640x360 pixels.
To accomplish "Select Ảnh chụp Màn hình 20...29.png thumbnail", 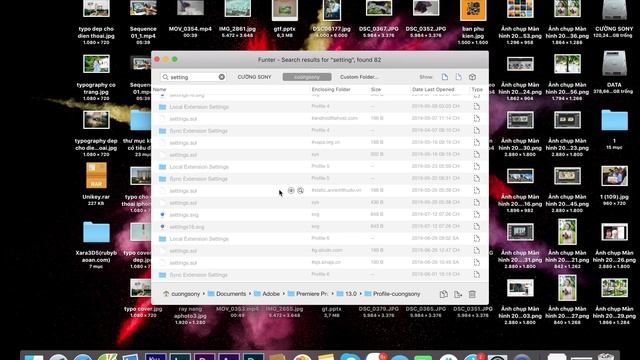I will tap(614, 288).
